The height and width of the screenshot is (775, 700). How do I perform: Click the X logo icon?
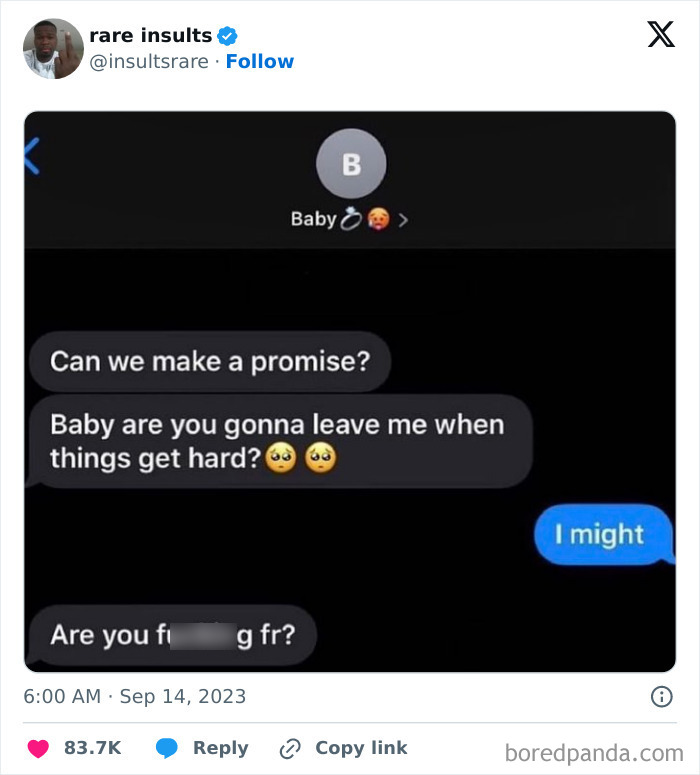tap(661, 35)
